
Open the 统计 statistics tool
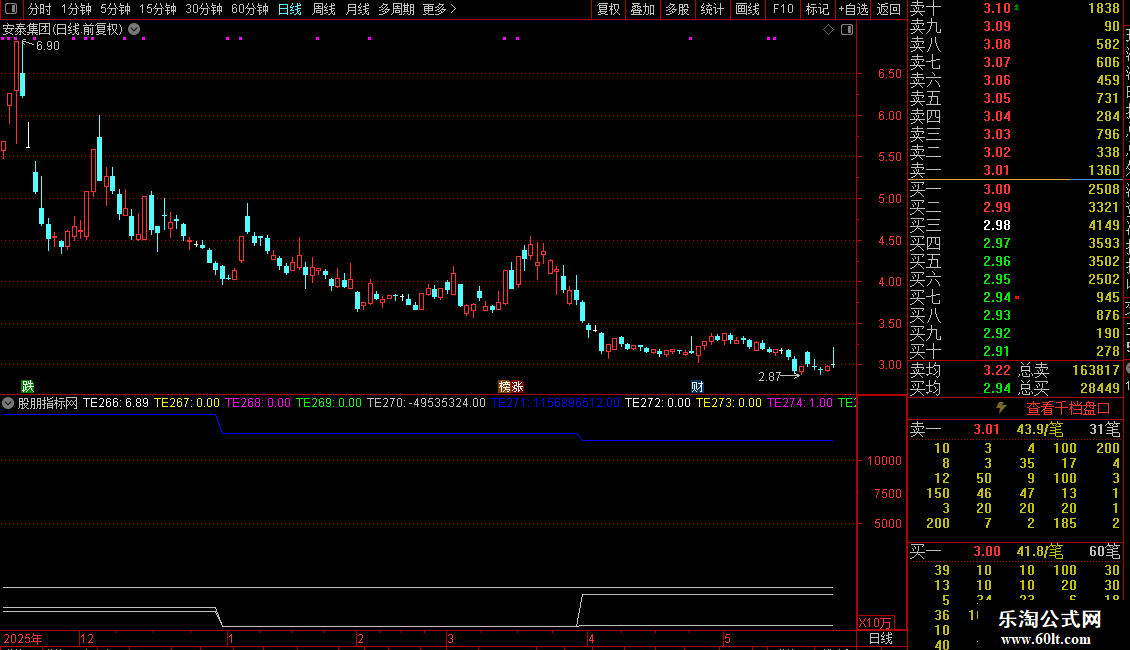point(712,9)
